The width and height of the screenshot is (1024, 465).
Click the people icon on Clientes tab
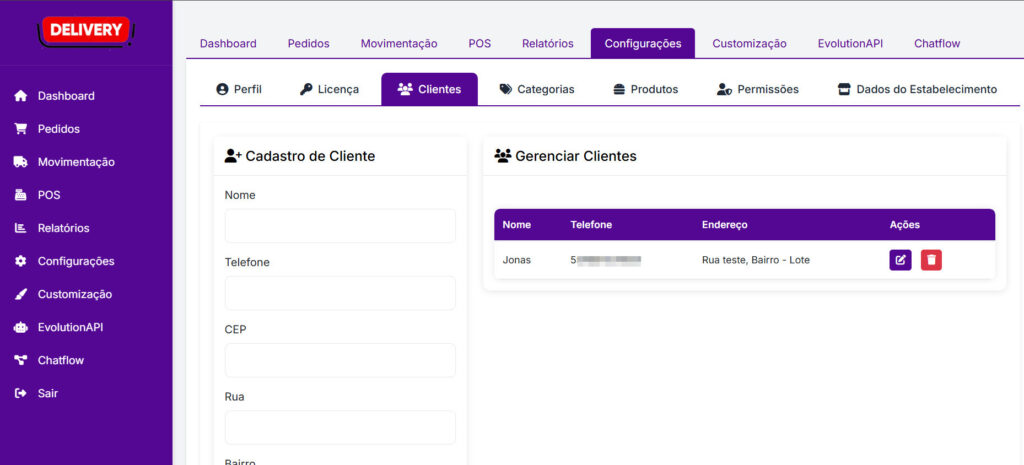(x=405, y=89)
